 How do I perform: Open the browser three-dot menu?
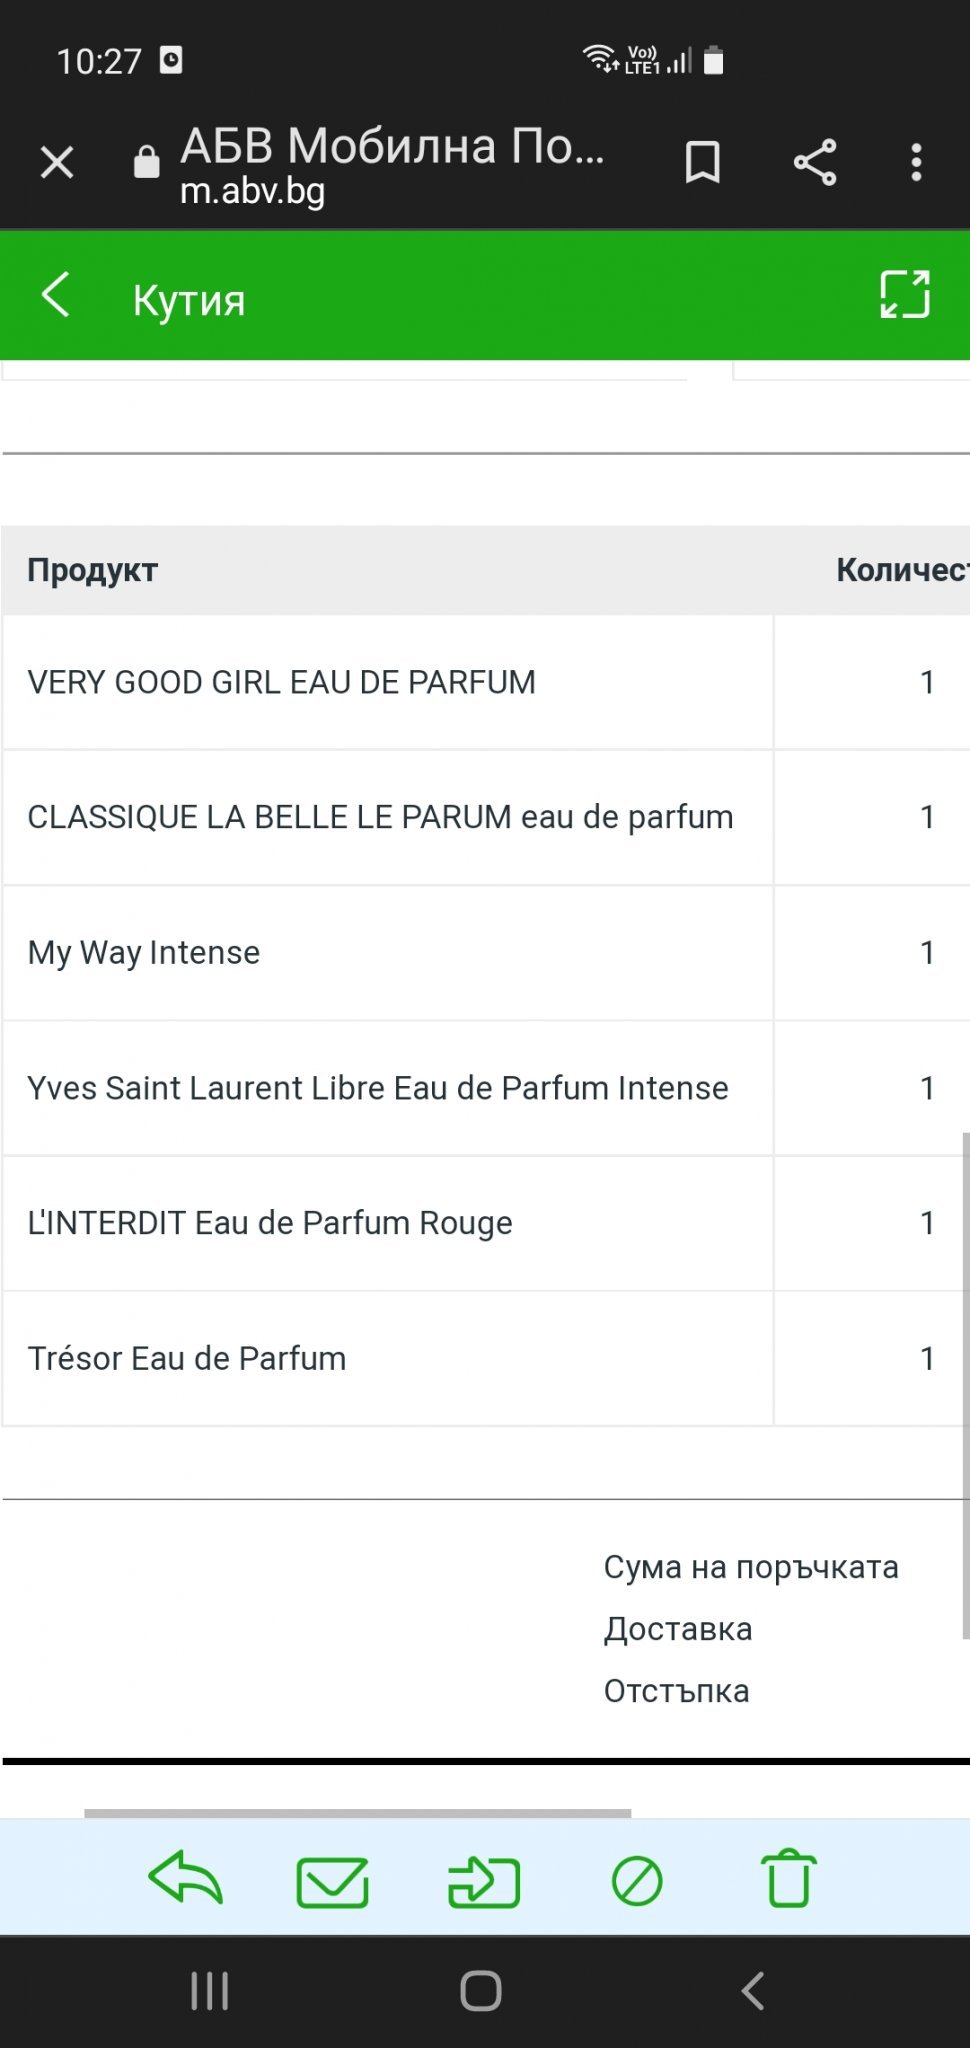916,162
